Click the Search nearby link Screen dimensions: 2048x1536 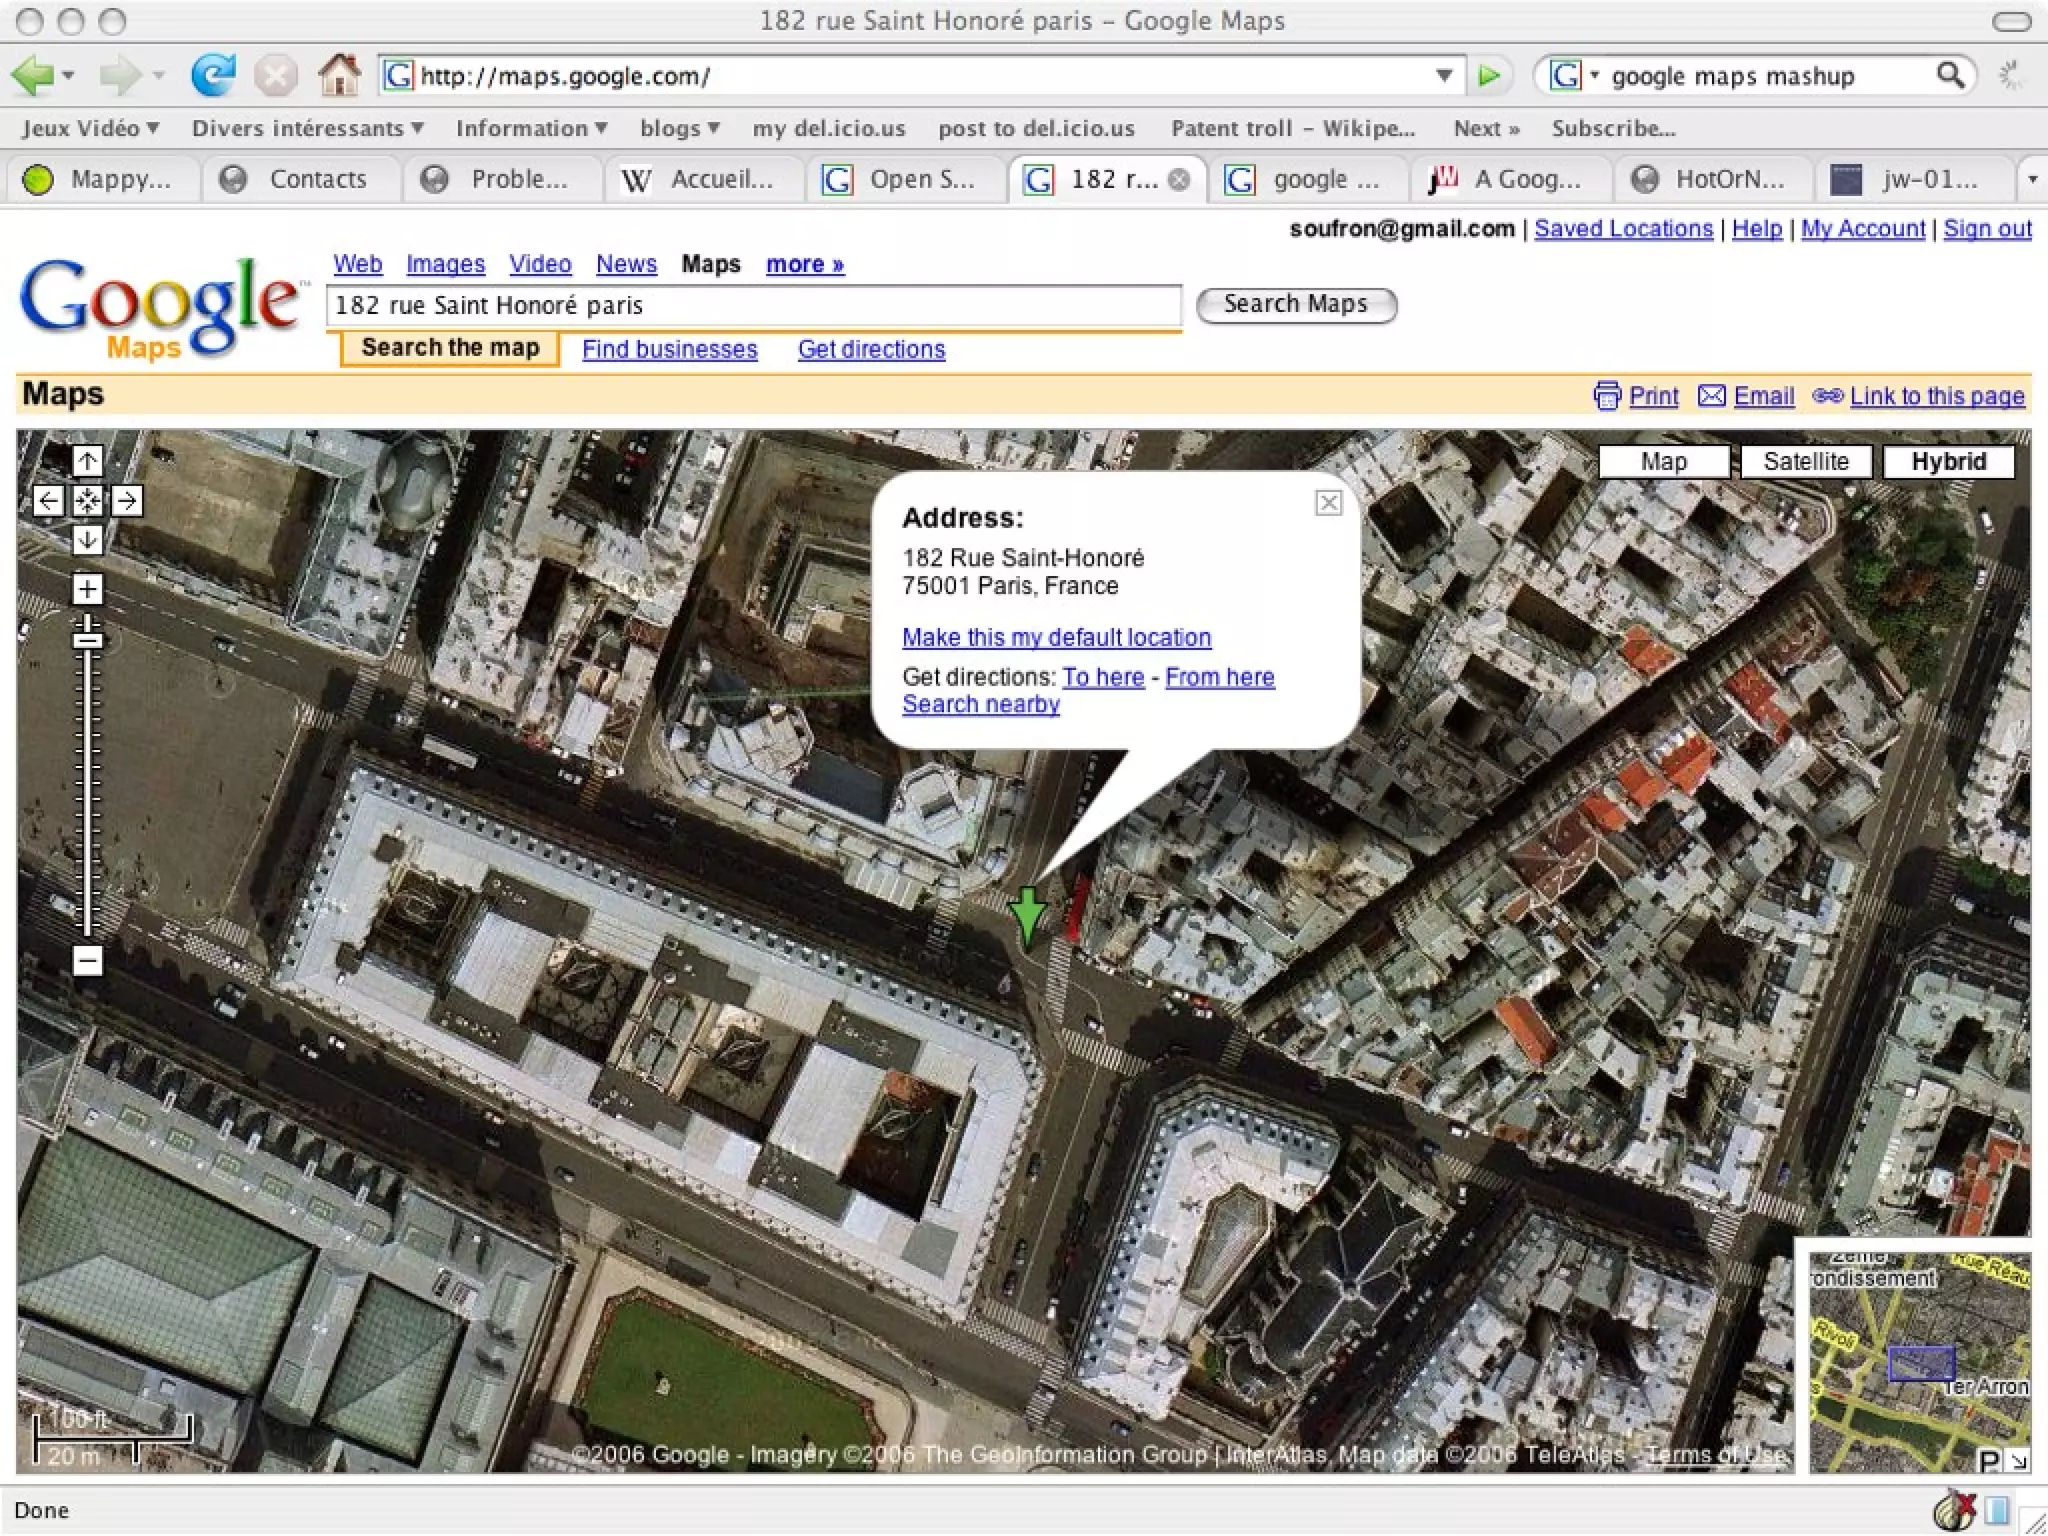(x=980, y=704)
